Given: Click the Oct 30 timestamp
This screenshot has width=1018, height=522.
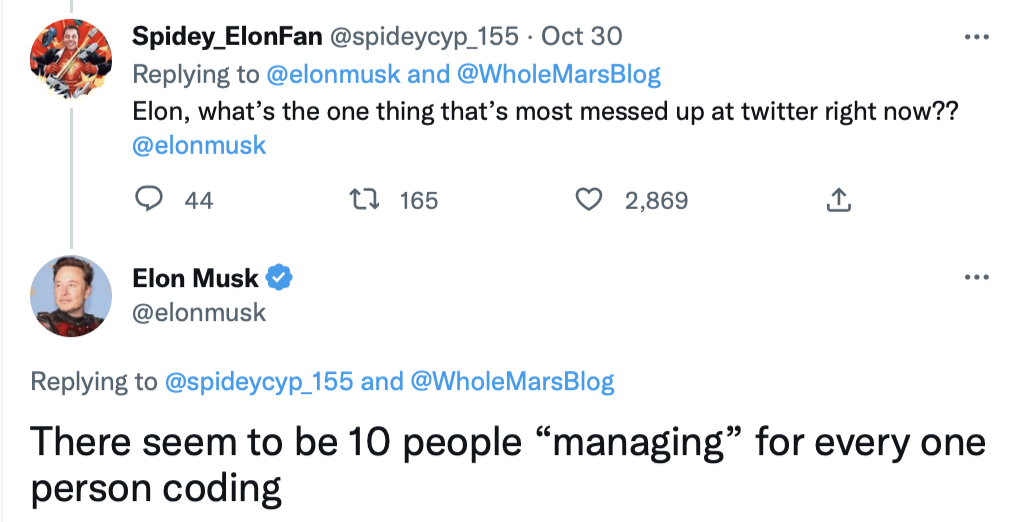Looking at the screenshot, I should [581, 37].
